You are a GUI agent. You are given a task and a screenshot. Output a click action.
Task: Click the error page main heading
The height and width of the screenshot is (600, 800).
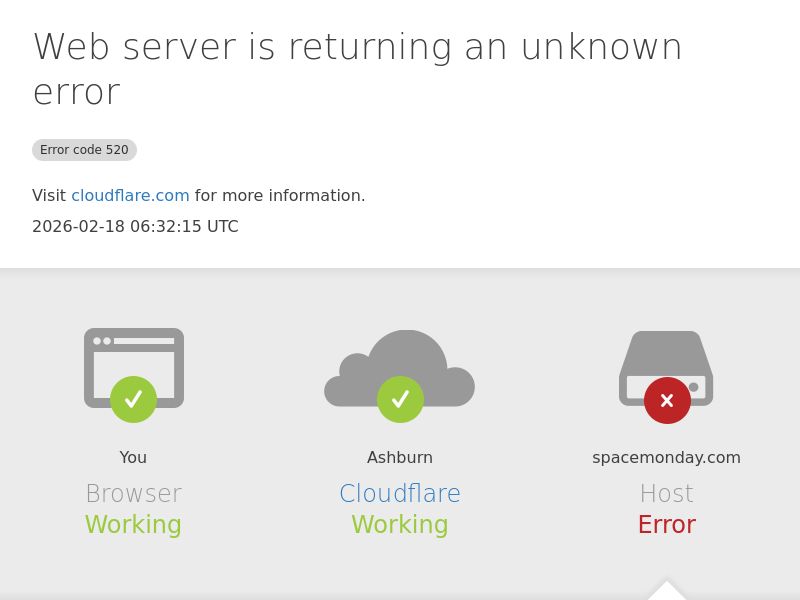click(357, 69)
